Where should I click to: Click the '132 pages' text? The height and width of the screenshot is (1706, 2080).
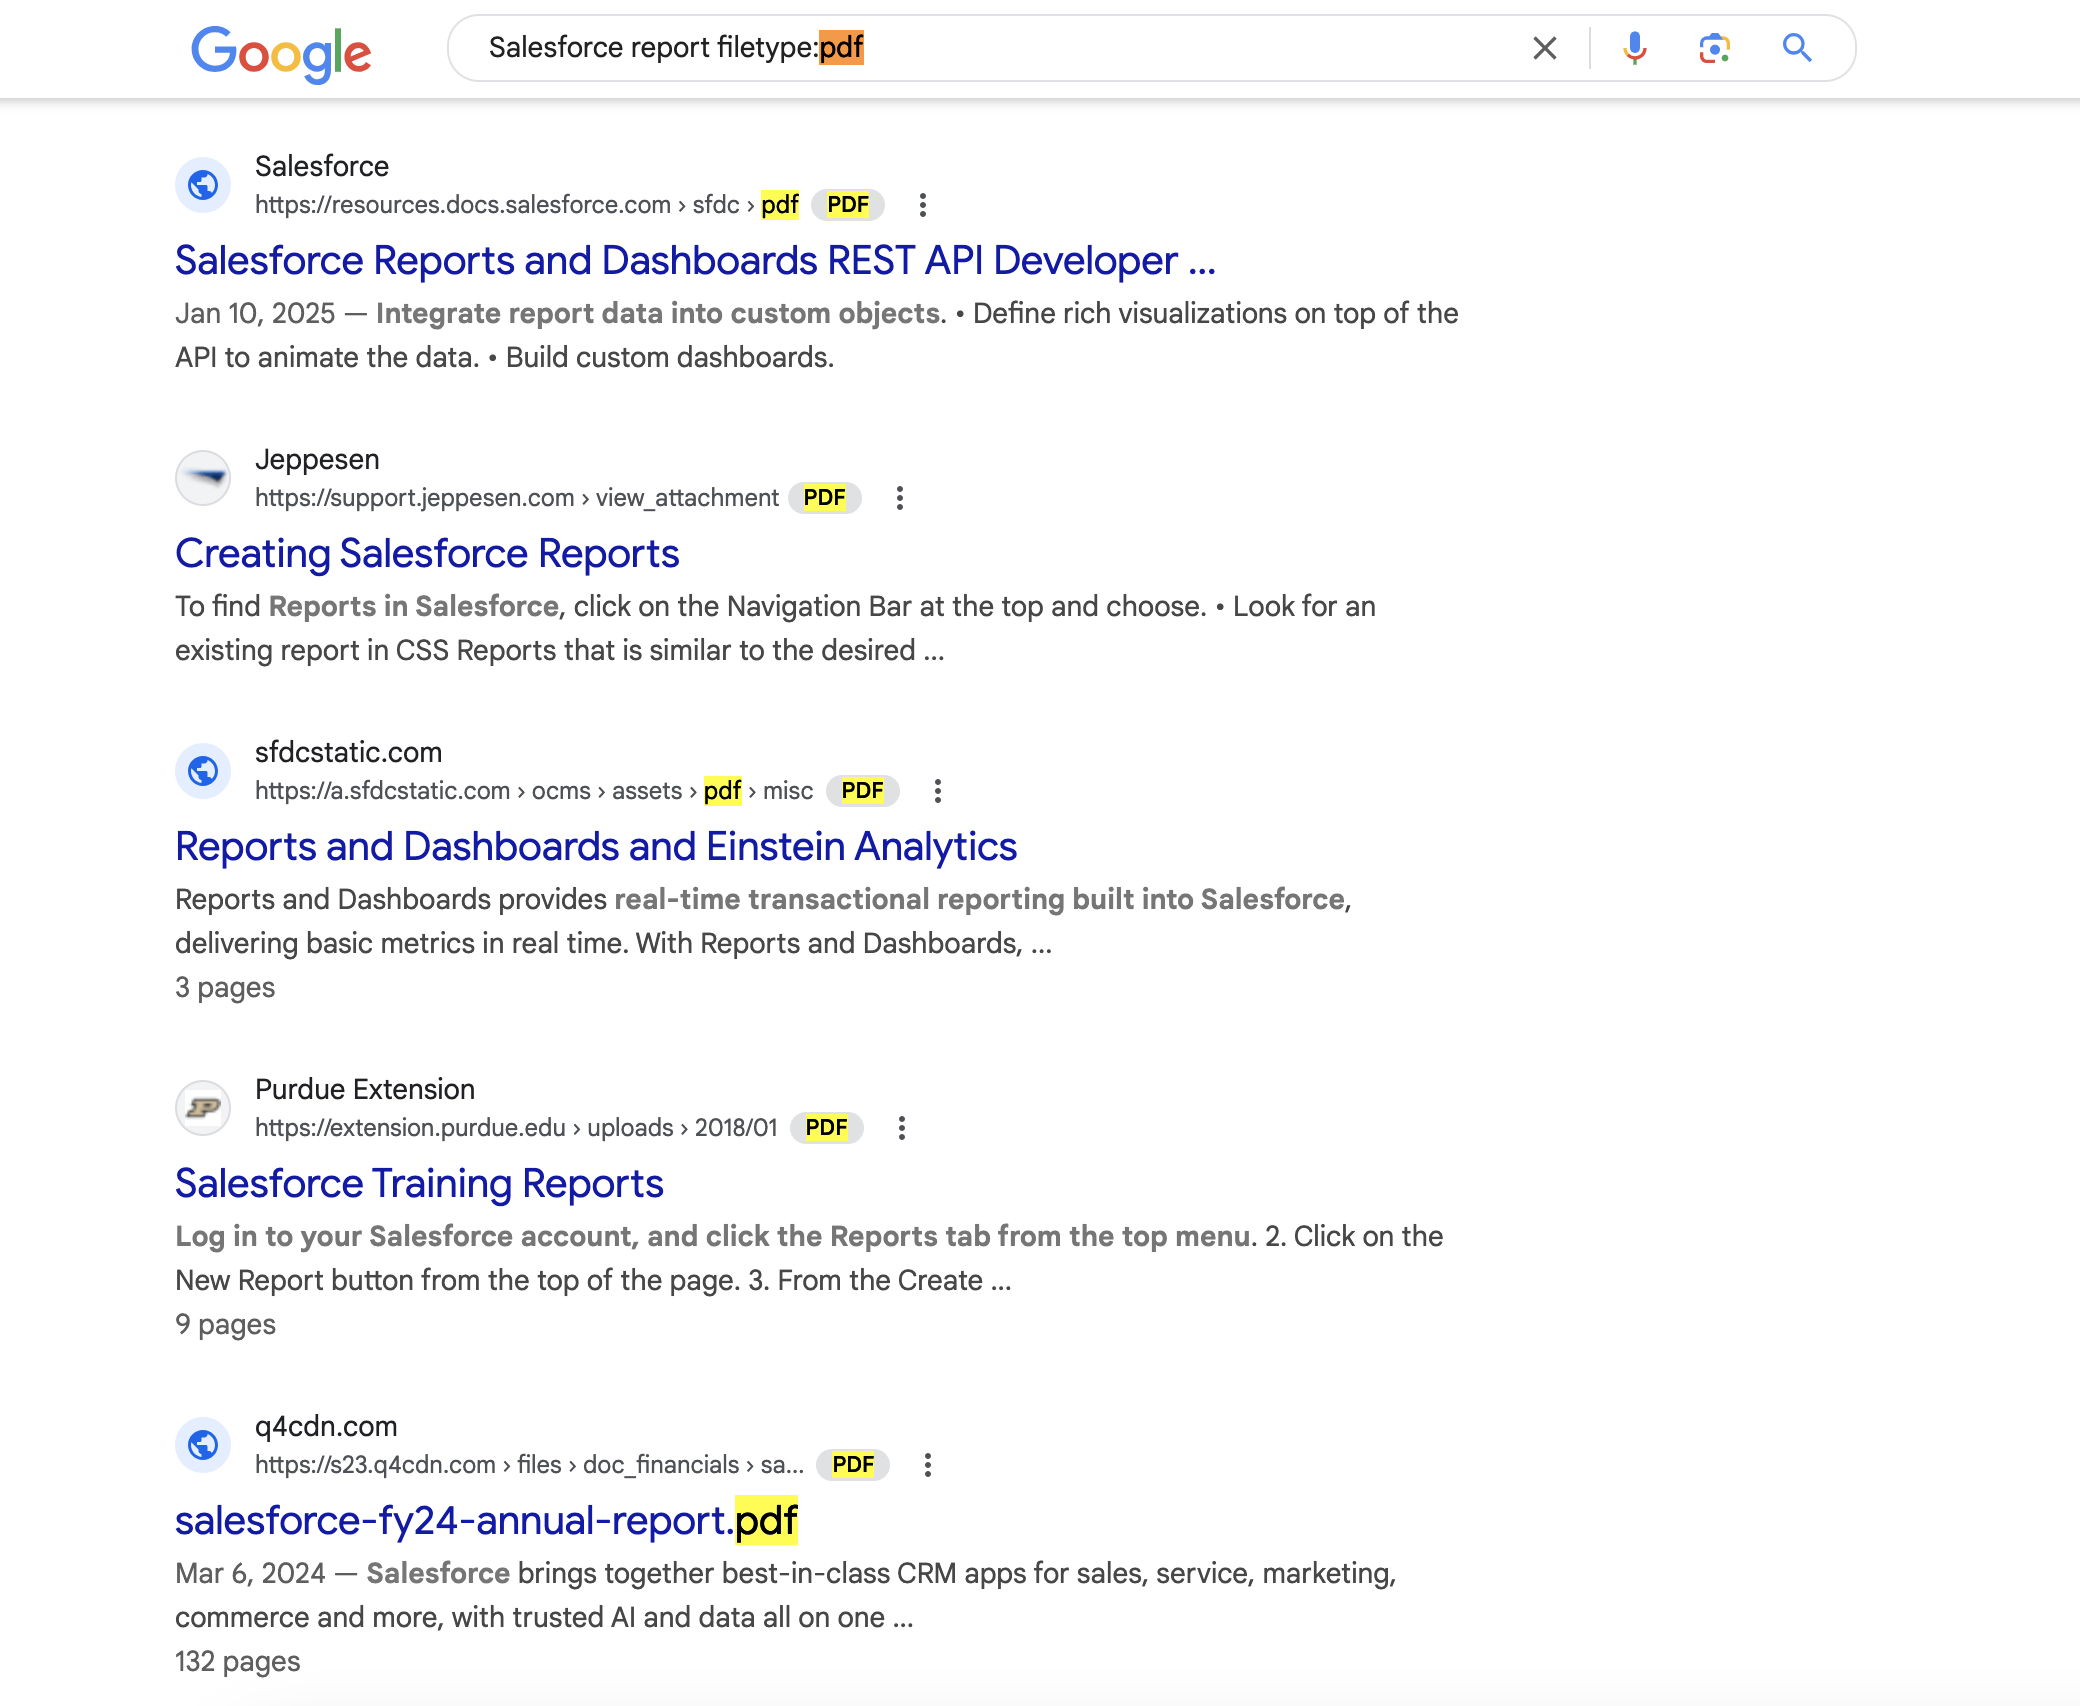coord(238,1662)
